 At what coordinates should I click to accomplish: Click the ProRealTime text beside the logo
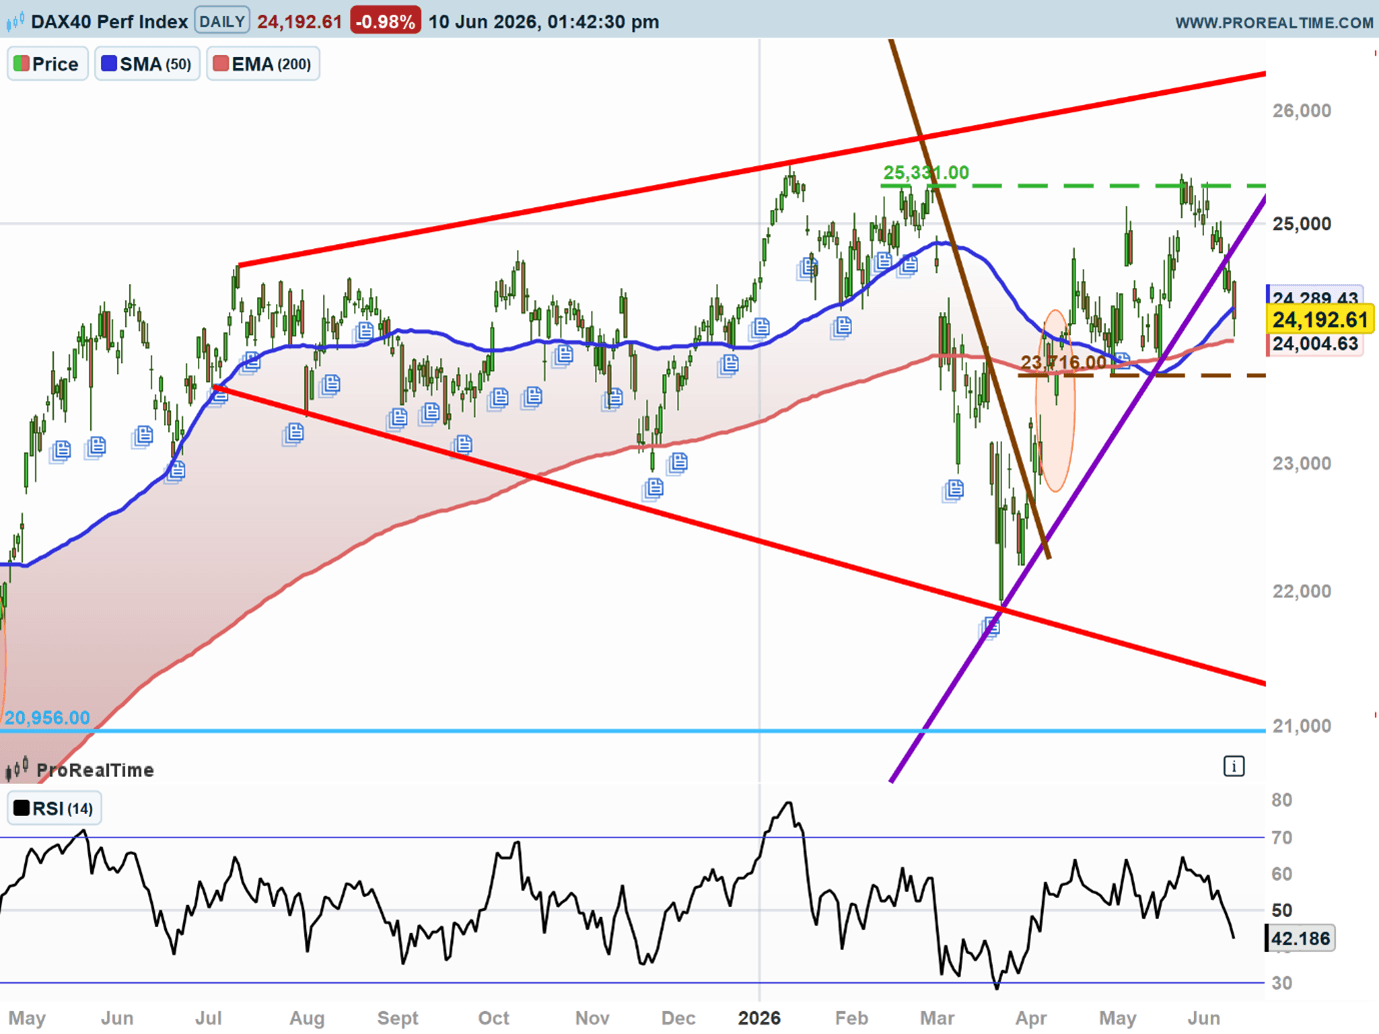[x=95, y=770]
